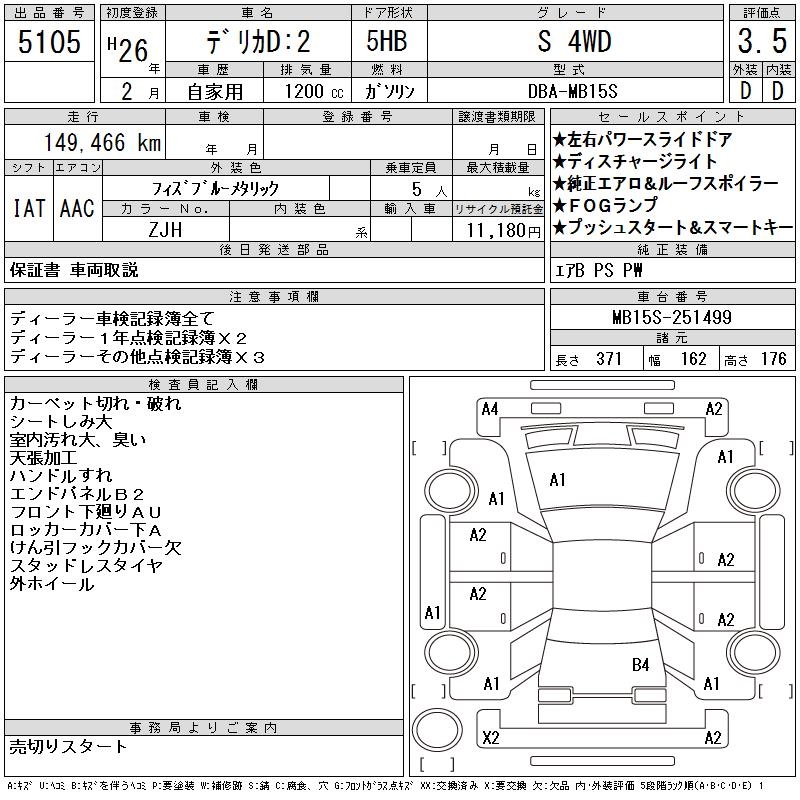Image resolution: width=800 pixels, height=800 pixels.
Task: Select the B4 mark on rear hatch
Action: click(x=640, y=665)
